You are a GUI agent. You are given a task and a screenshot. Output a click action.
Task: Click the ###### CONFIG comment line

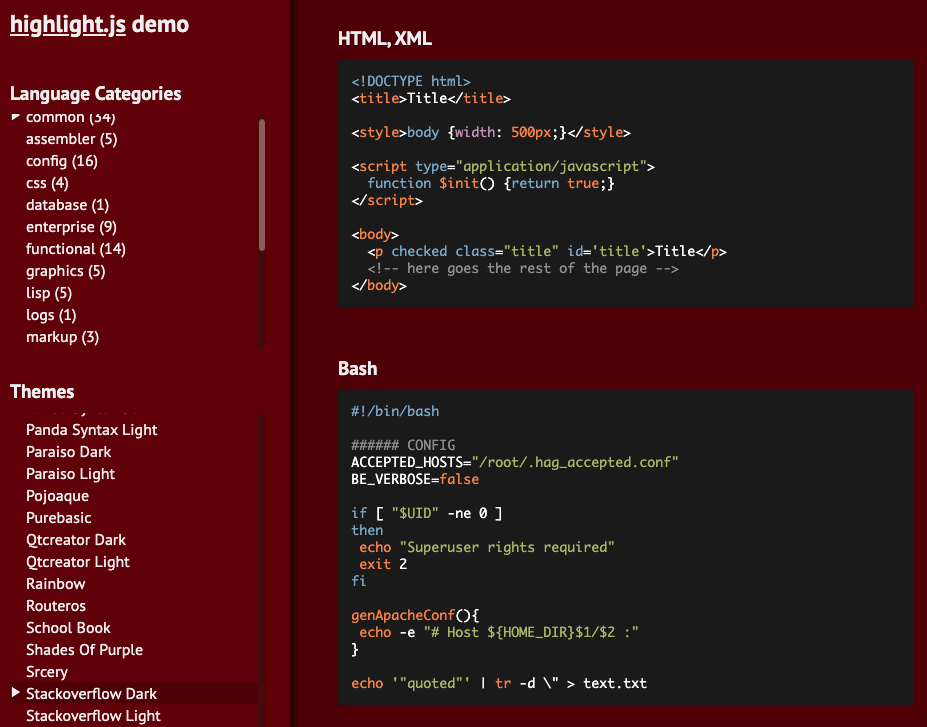403,445
